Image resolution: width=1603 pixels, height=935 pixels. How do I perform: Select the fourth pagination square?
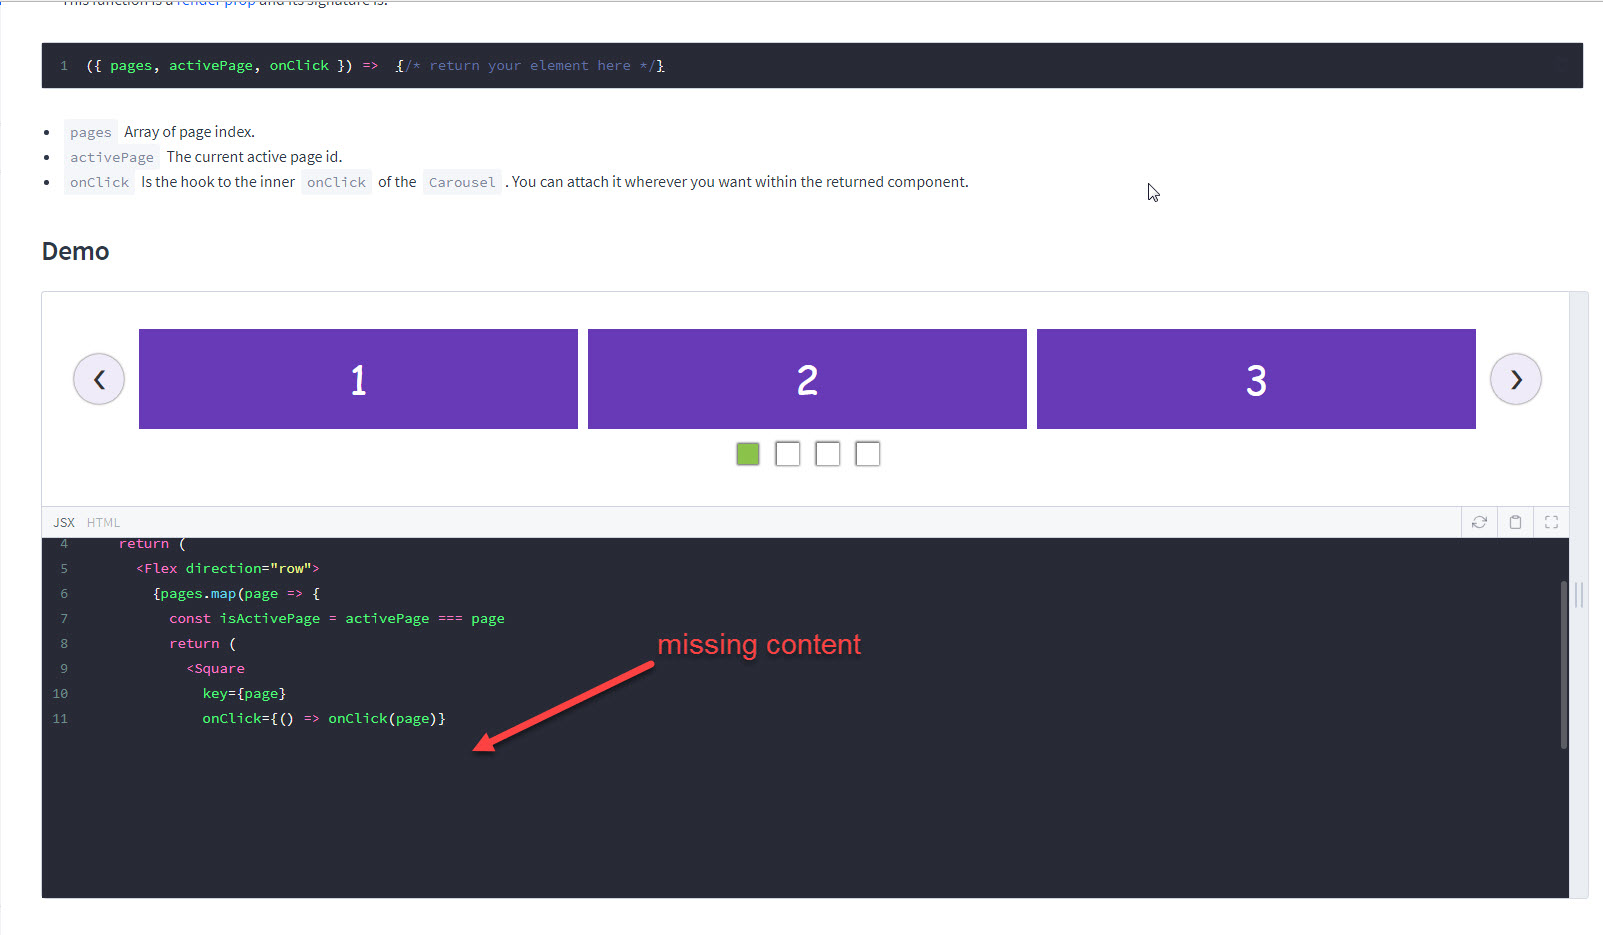[867, 453]
